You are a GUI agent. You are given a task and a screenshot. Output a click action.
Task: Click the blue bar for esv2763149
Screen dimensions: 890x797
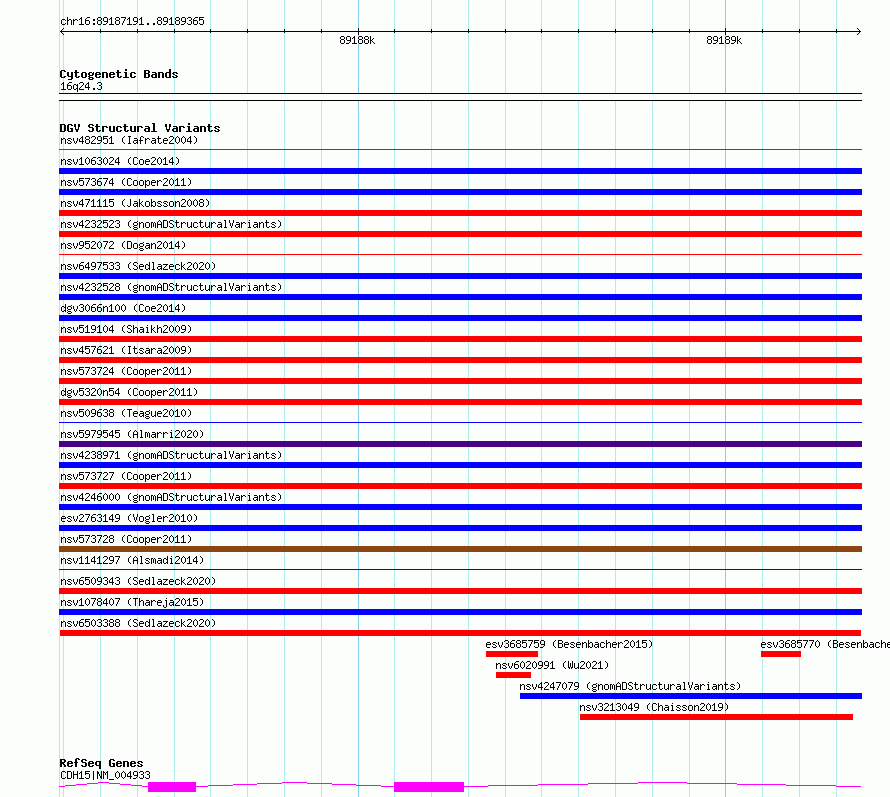click(460, 528)
